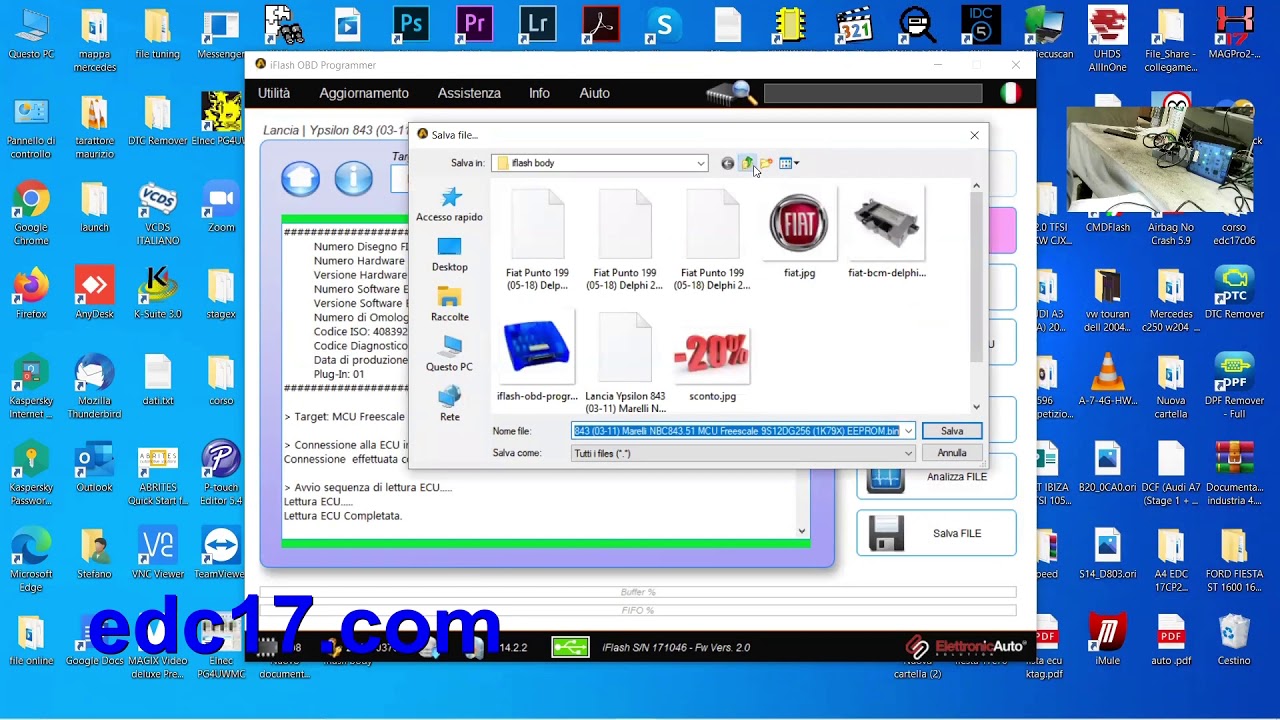Image resolution: width=1280 pixels, height=720 pixels.
Task: Open AnyDesk desktop icon
Action: tap(94, 294)
